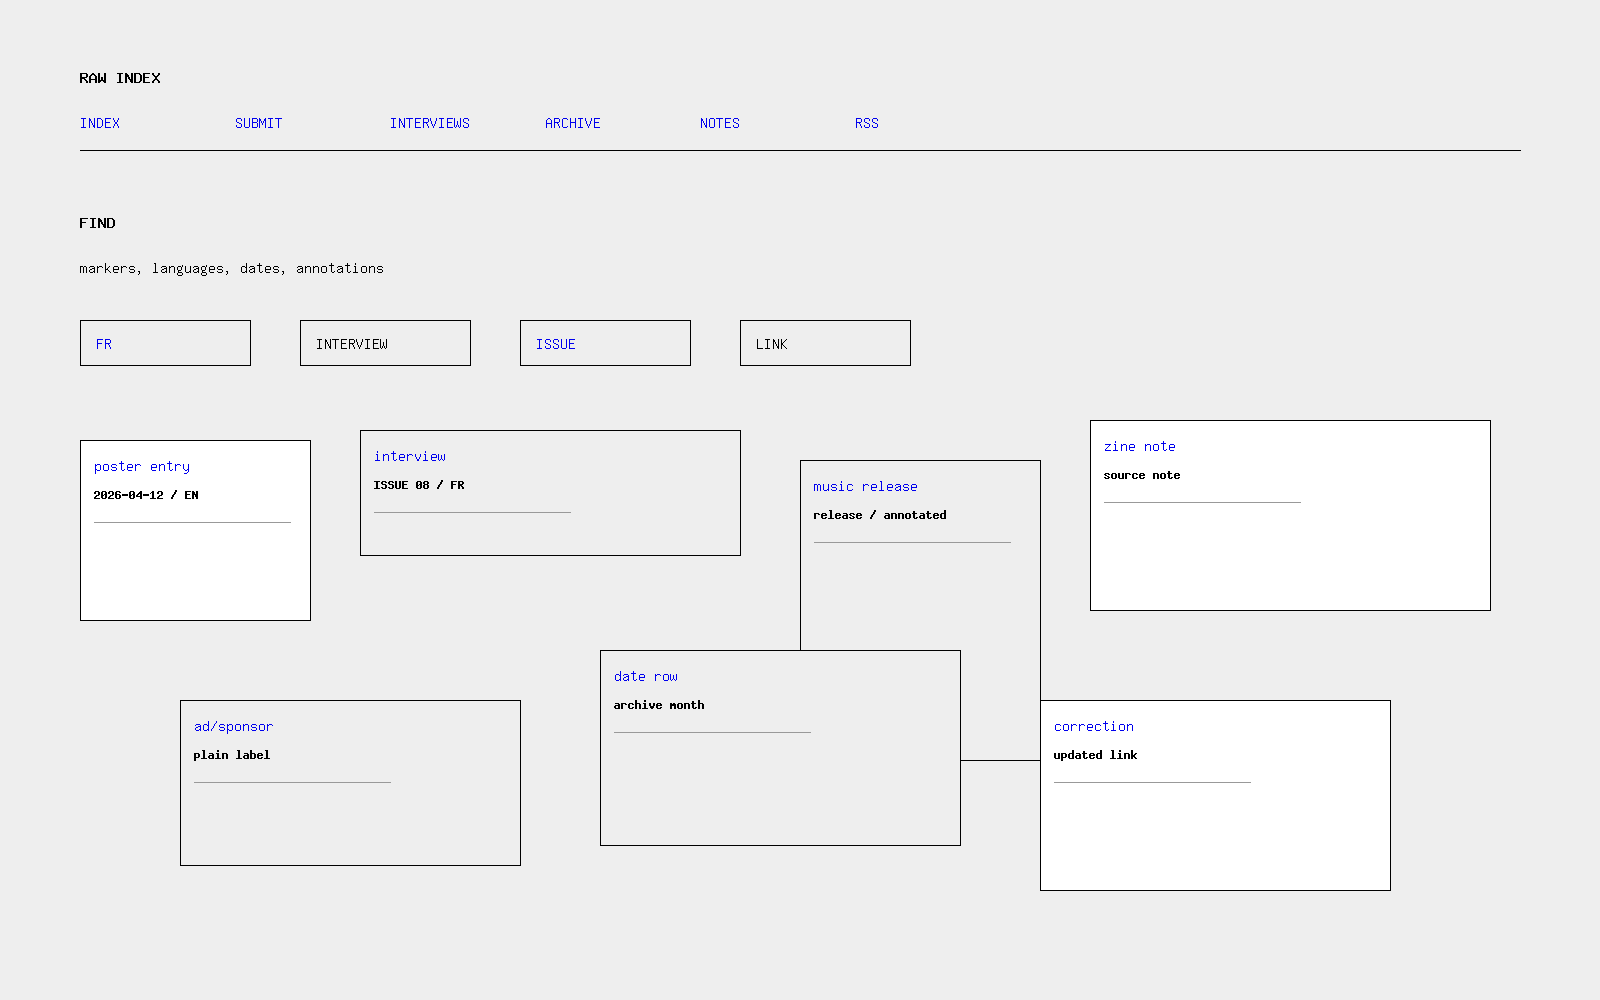1600x1000 pixels.
Task: Open the interview card link
Action: tap(410, 456)
